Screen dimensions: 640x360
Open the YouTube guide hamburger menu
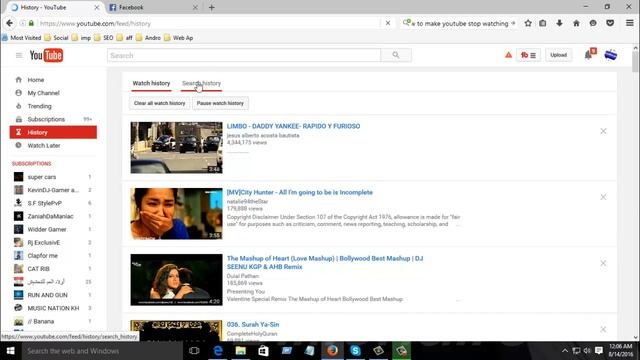click(19, 55)
